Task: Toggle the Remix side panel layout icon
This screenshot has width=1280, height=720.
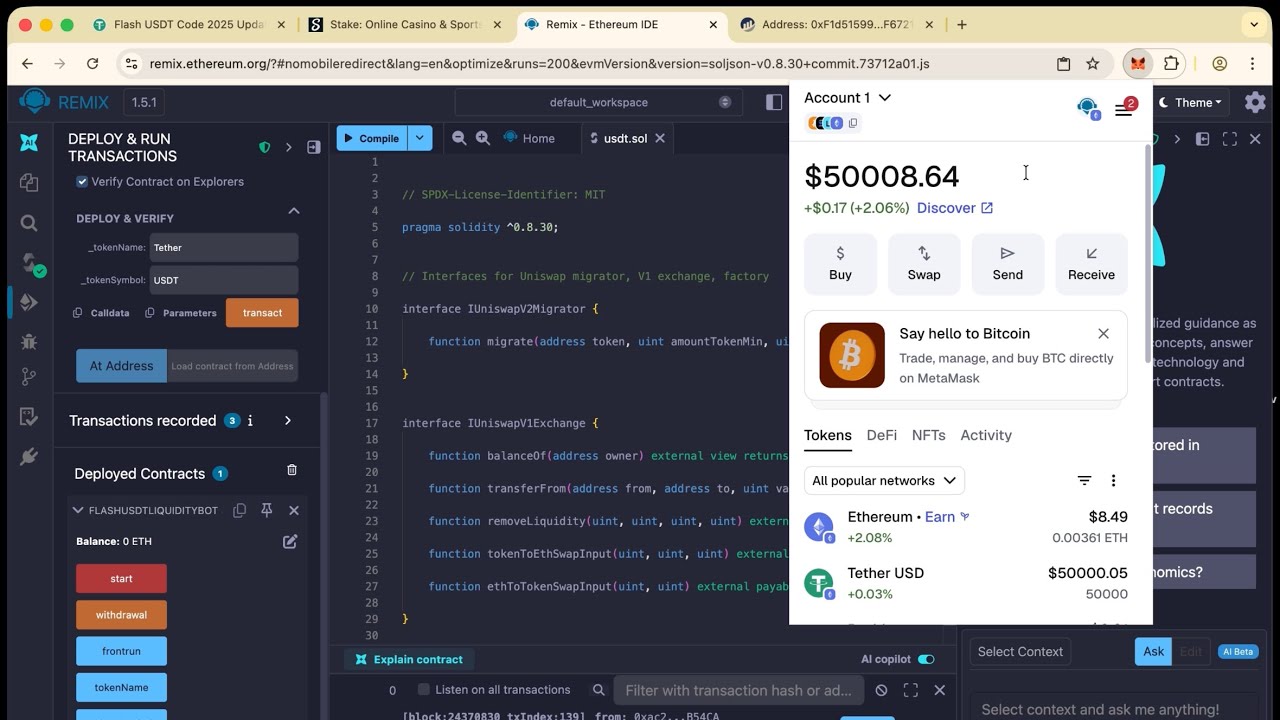Action: 774,102
